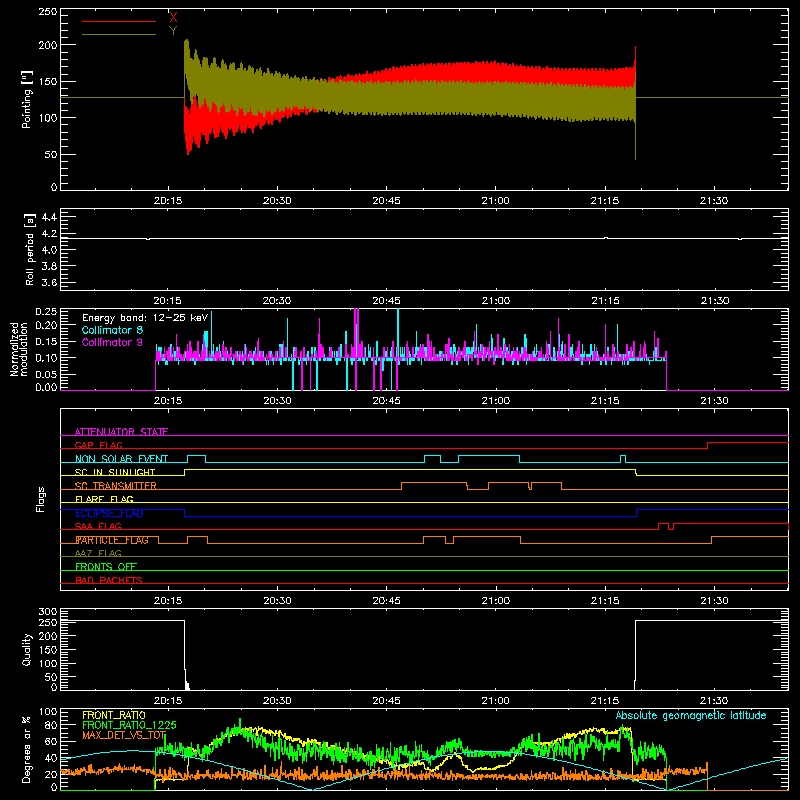Select the GAP_FLAG label
Image resolution: width=800 pixels, height=800 pixels.
[x=98, y=445]
